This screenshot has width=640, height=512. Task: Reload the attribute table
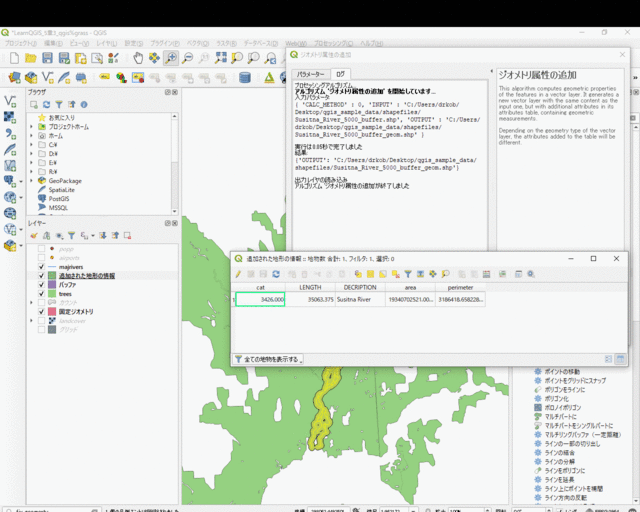click(276, 274)
